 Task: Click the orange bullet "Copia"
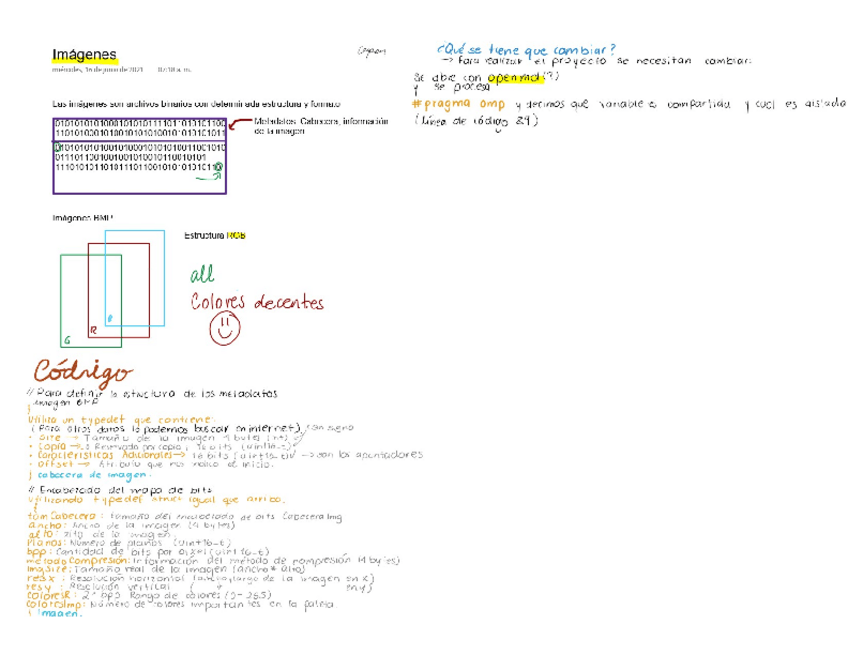pos(52,447)
